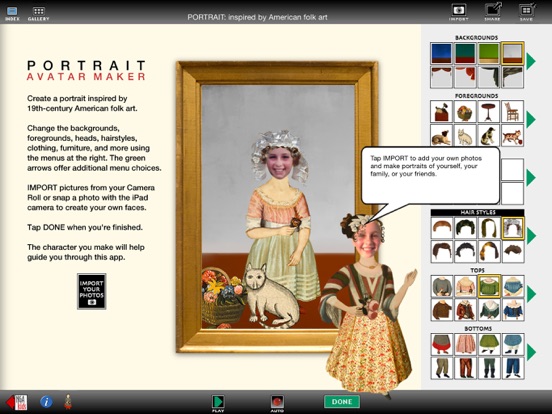The height and width of the screenshot is (414, 552).
Task: Open the blue info icon
Action: (x=46, y=402)
